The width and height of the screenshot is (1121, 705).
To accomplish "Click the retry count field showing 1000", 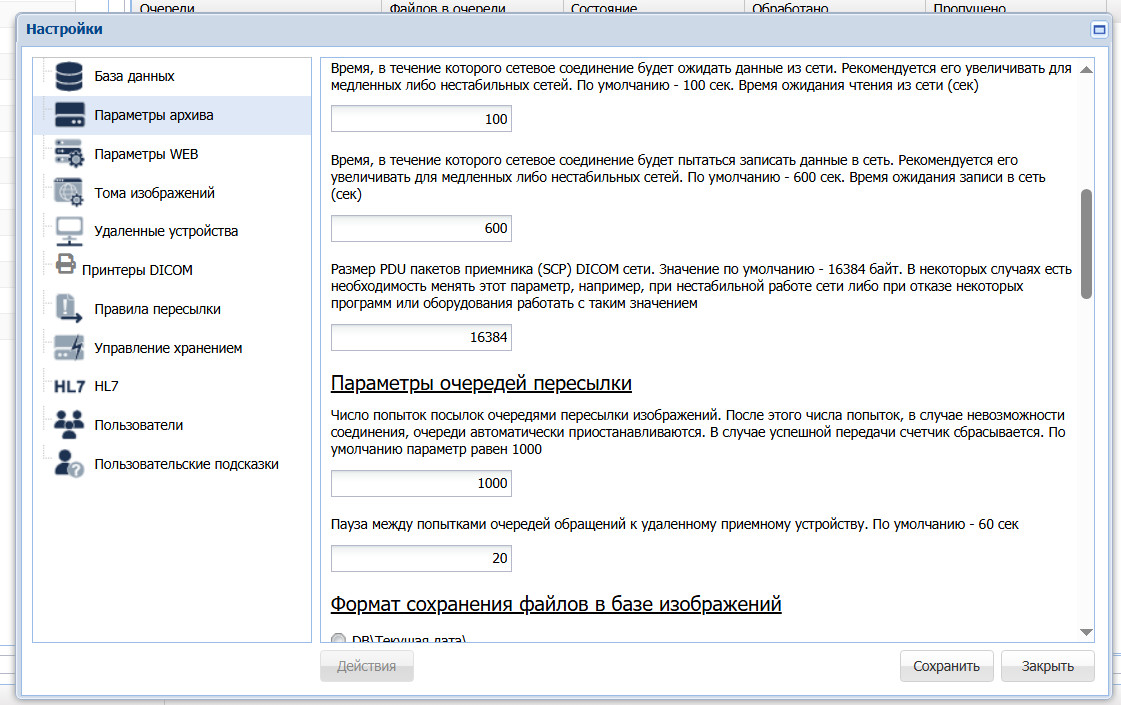I will tap(421, 483).
